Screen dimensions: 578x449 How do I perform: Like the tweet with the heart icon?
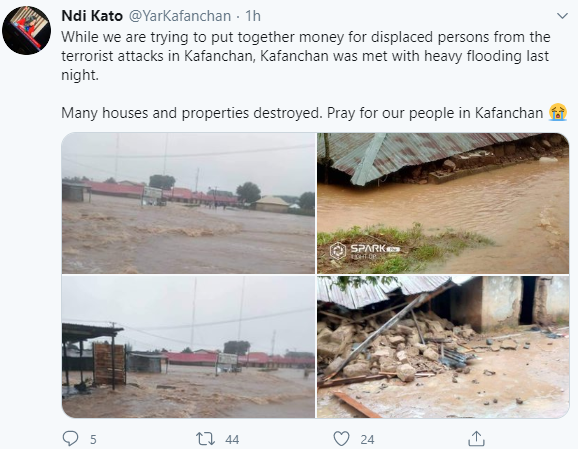click(x=341, y=439)
